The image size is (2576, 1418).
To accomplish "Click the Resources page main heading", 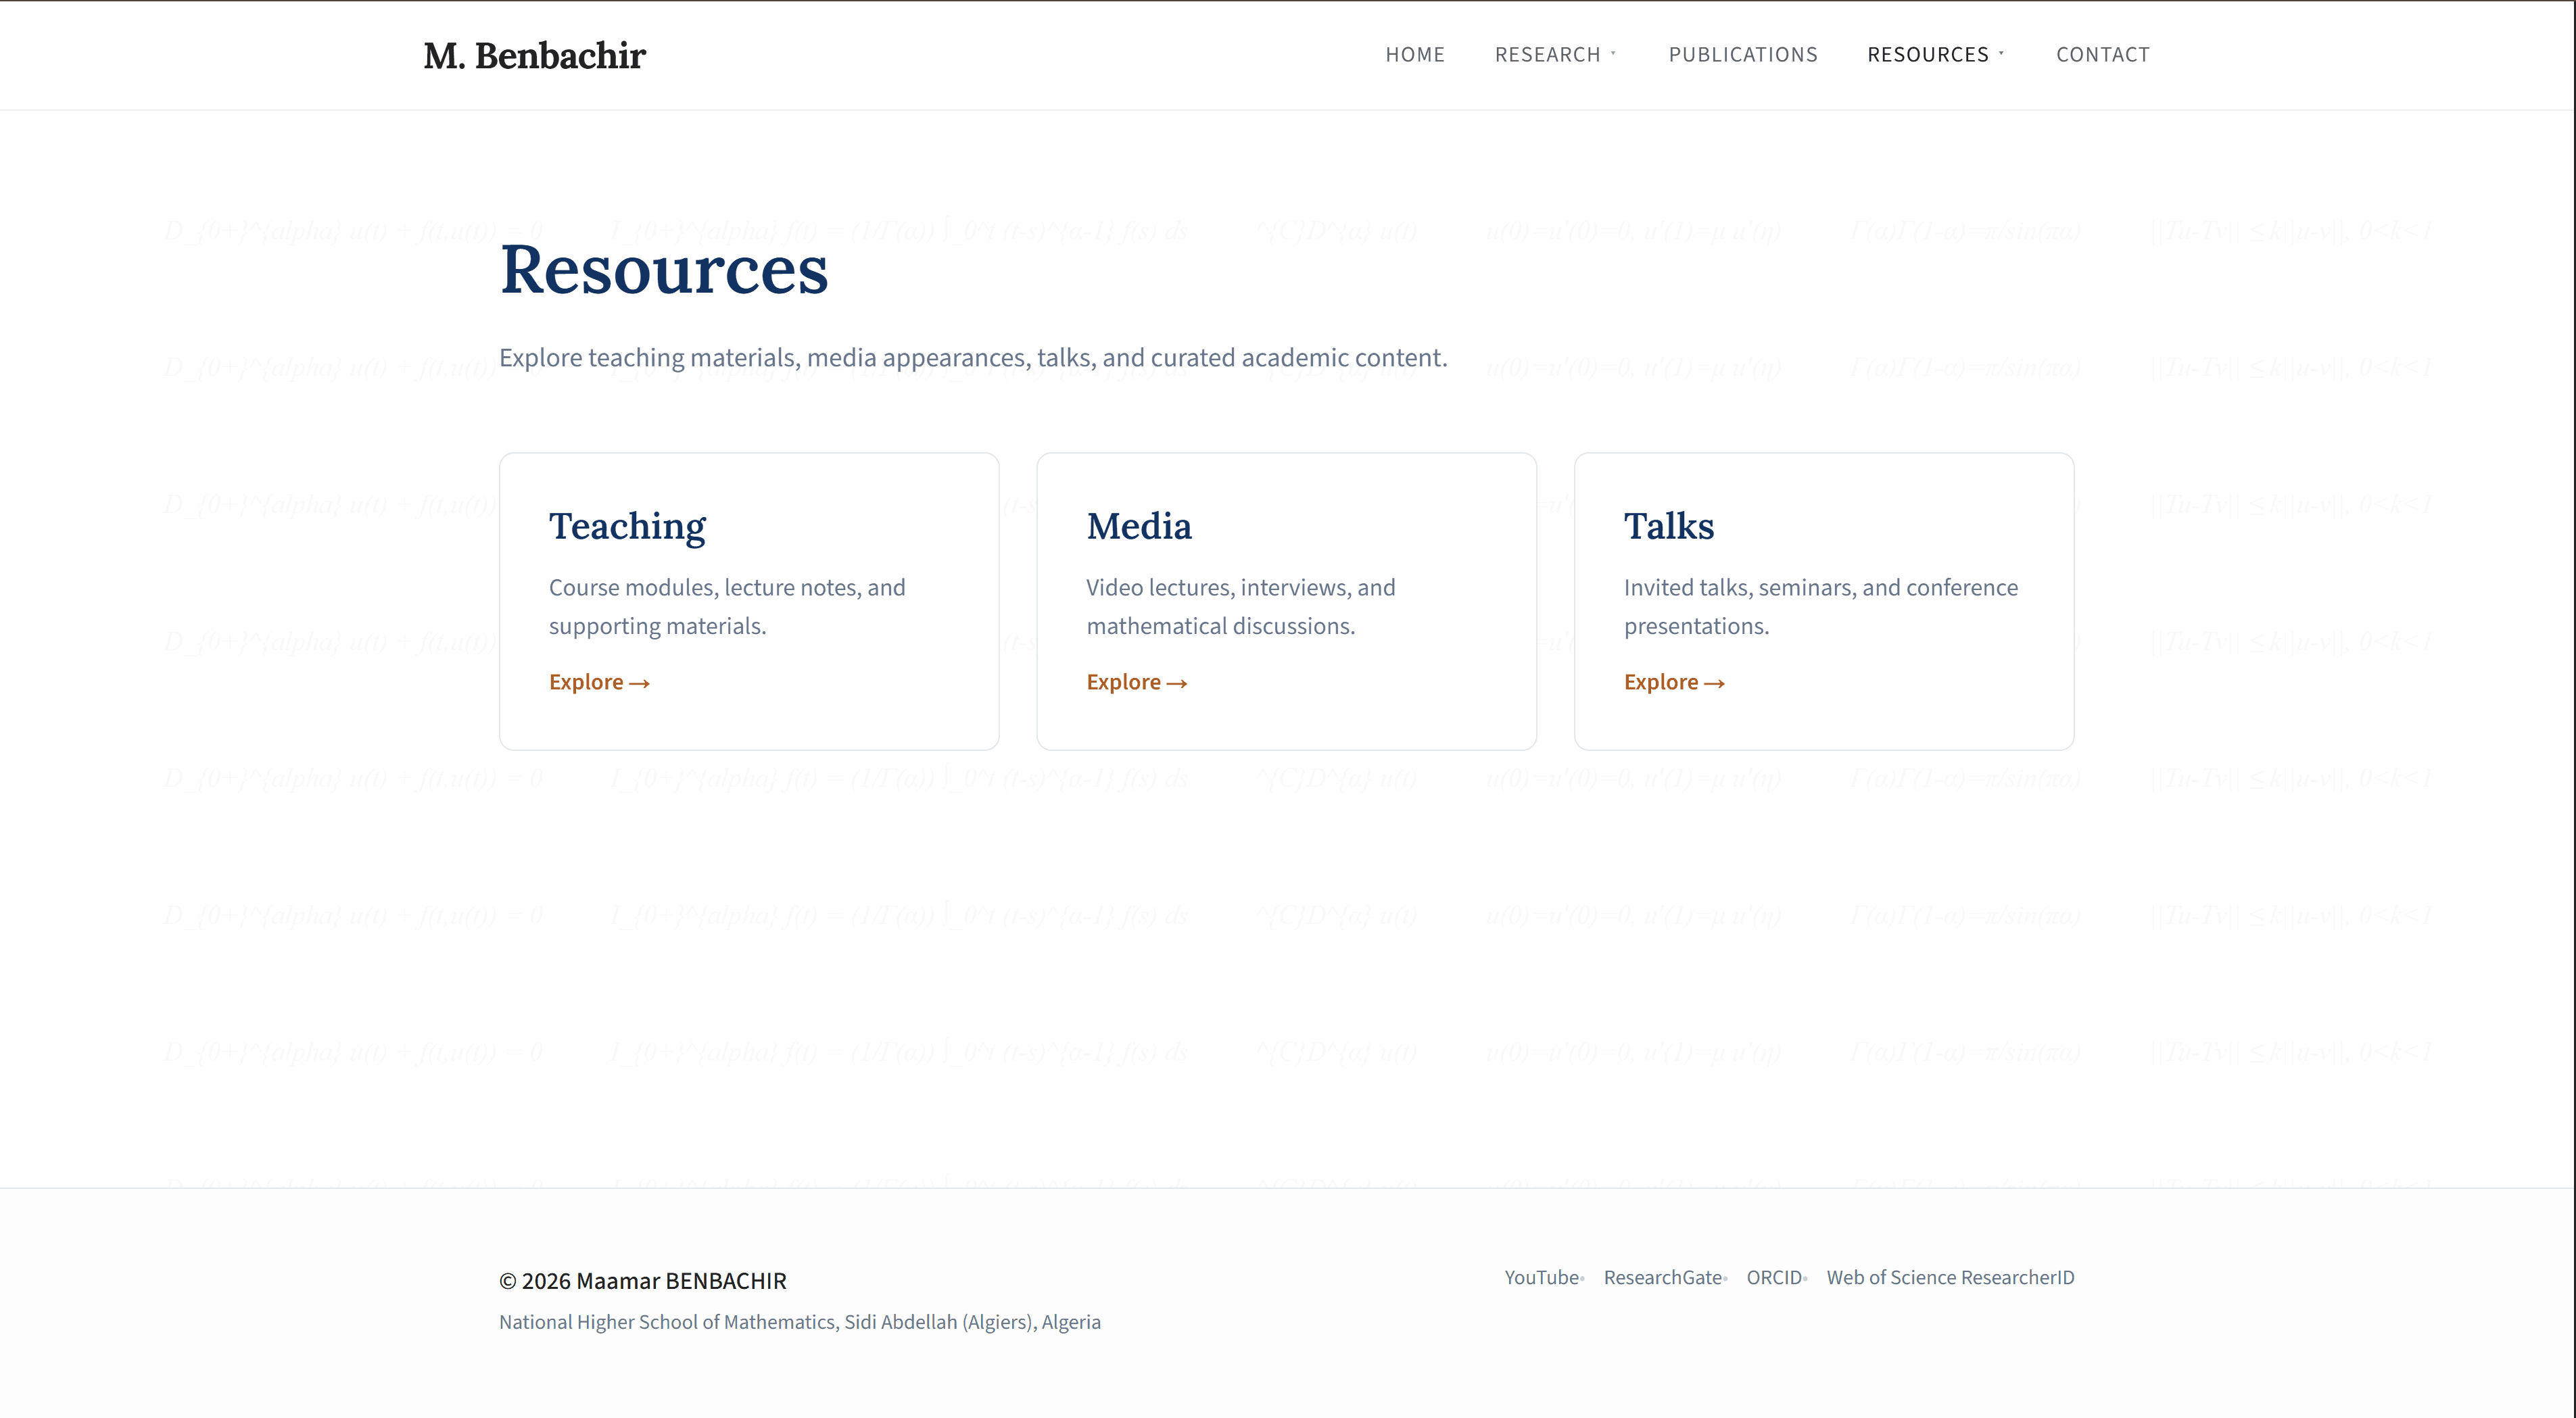I will click(663, 270).
